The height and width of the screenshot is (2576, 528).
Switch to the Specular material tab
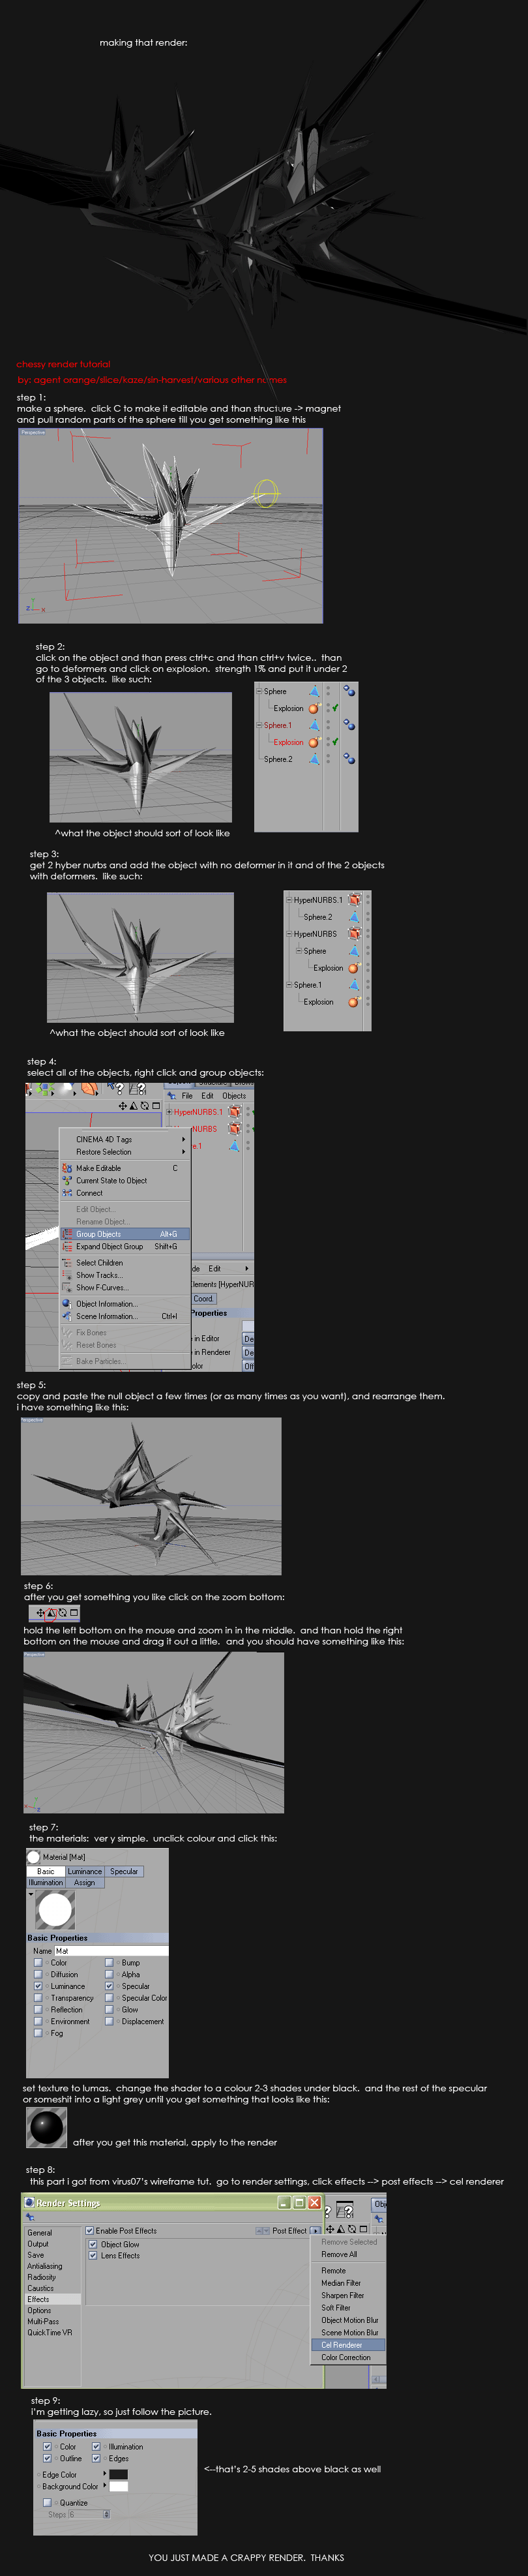[124, 1871]
